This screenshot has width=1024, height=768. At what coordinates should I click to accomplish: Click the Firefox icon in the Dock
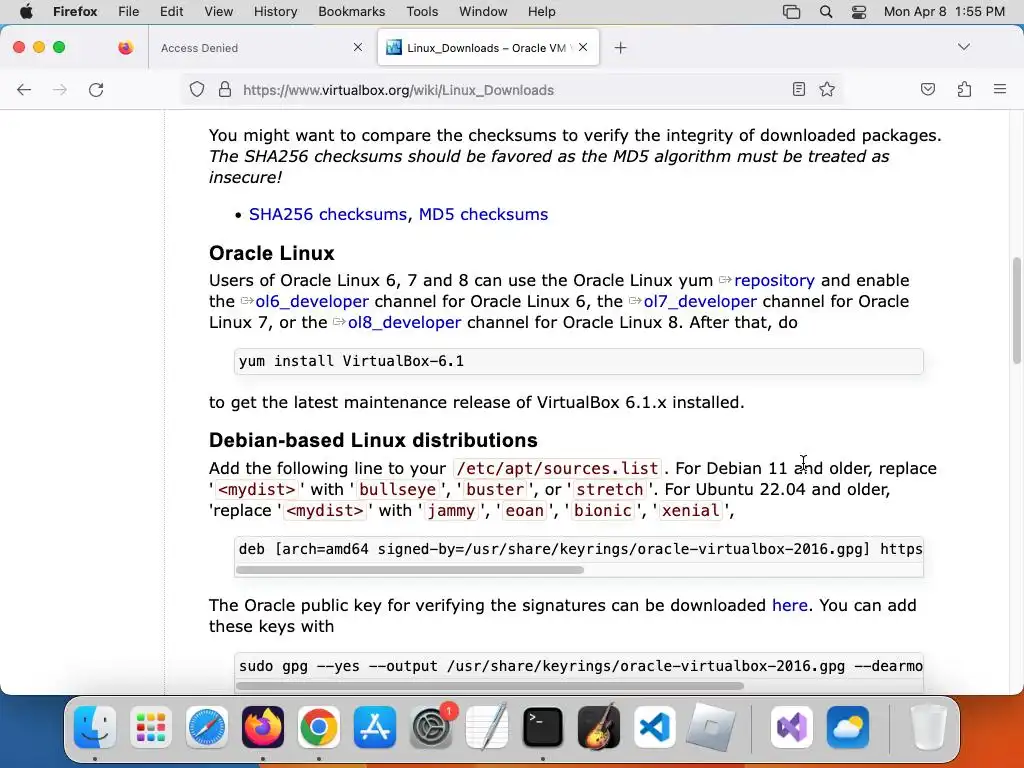263,727
